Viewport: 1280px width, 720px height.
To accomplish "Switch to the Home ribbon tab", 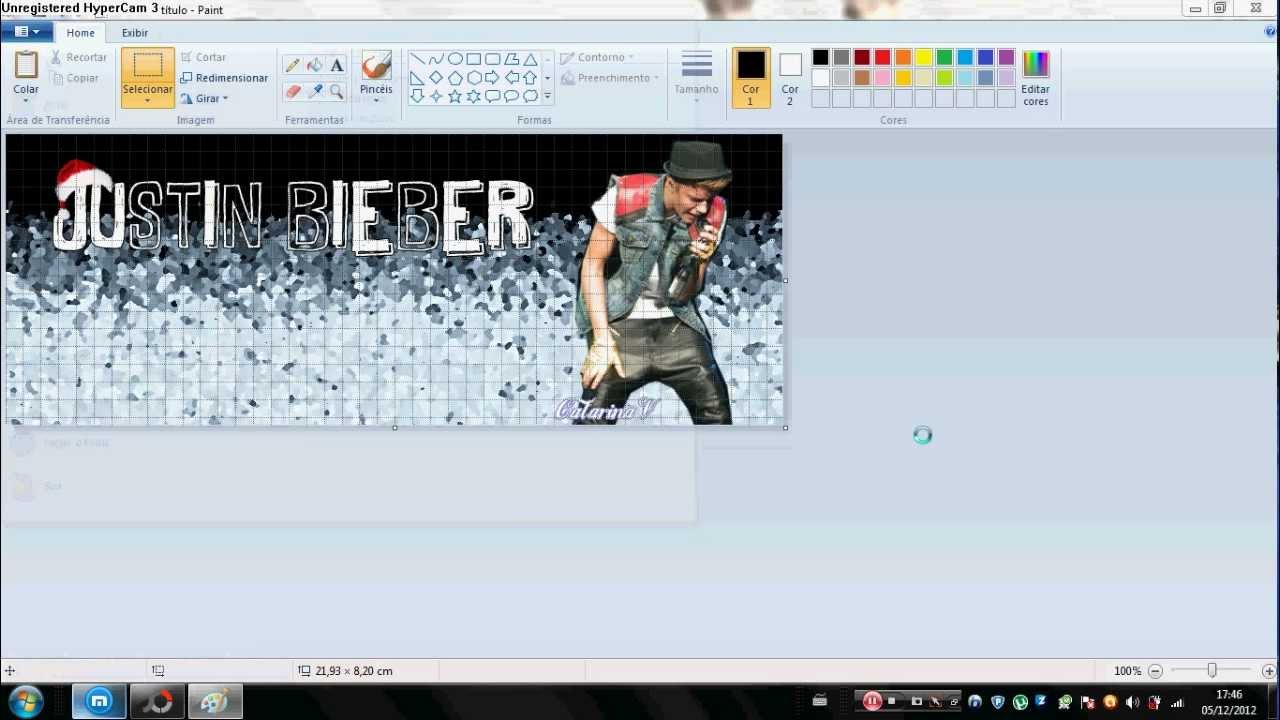I will 81,33.
